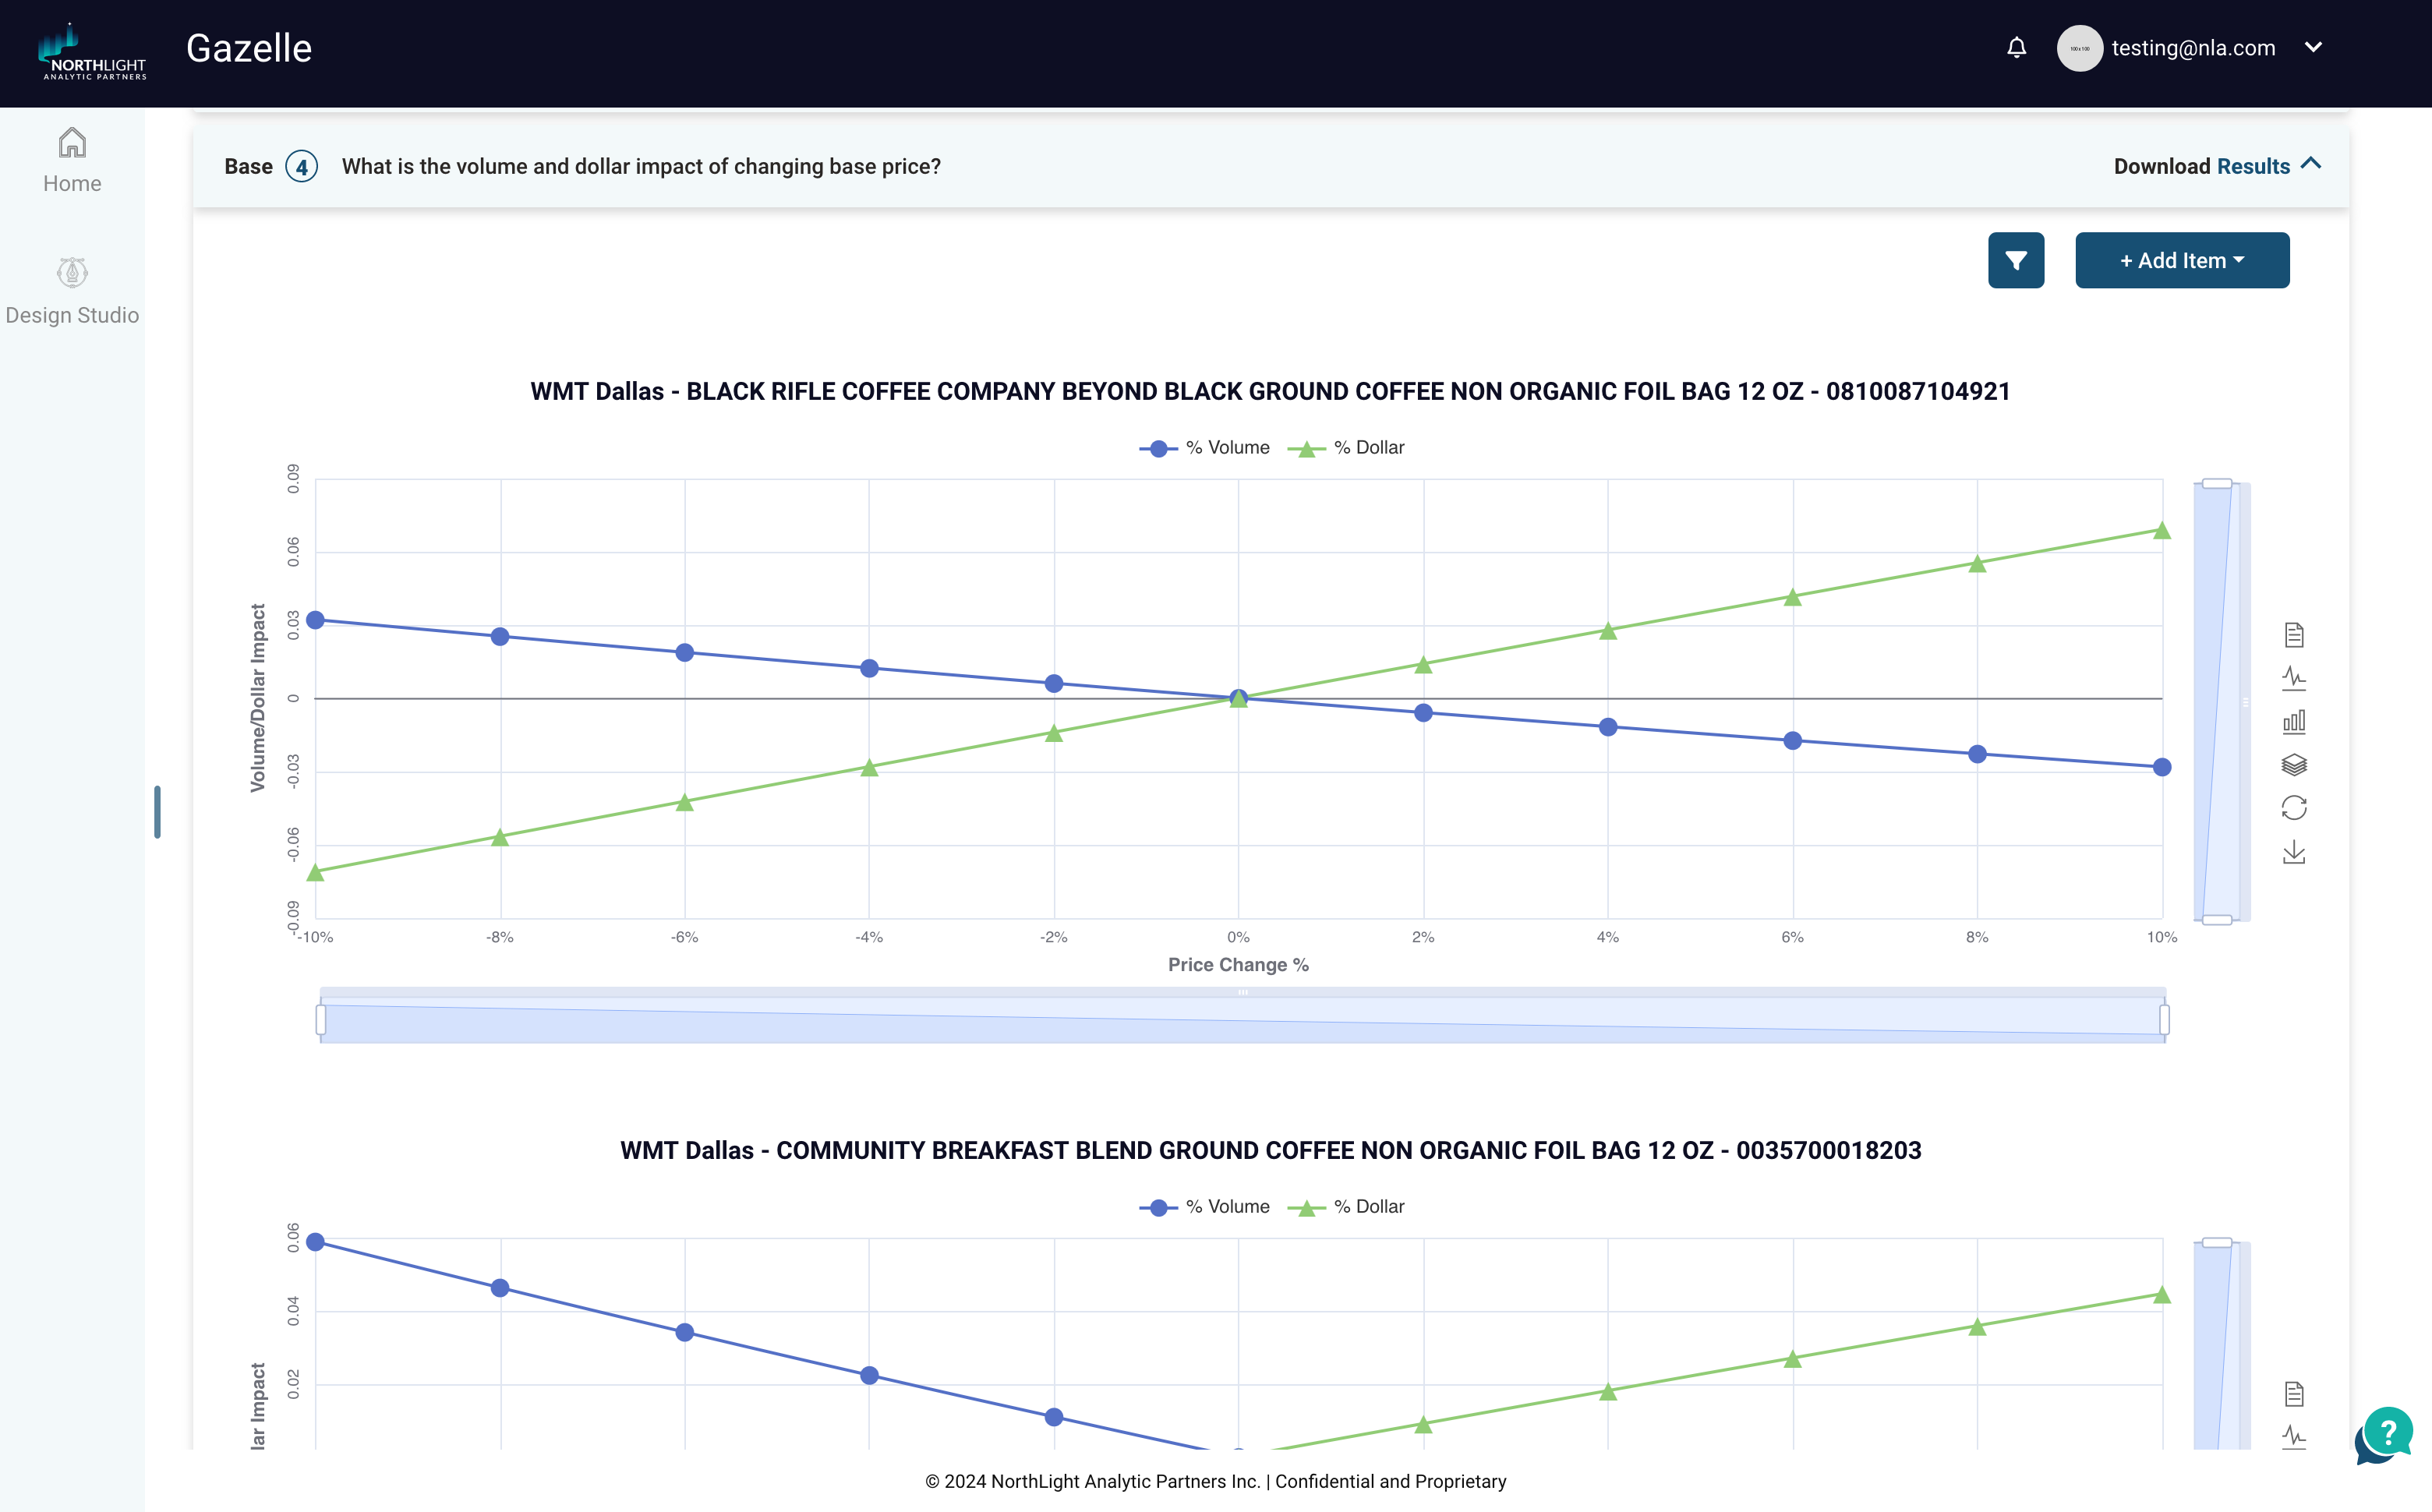Toggle % Volume legend in Community Breakfast chart
The height and width of the screenshot is (1512, 2432).
1204,1207
